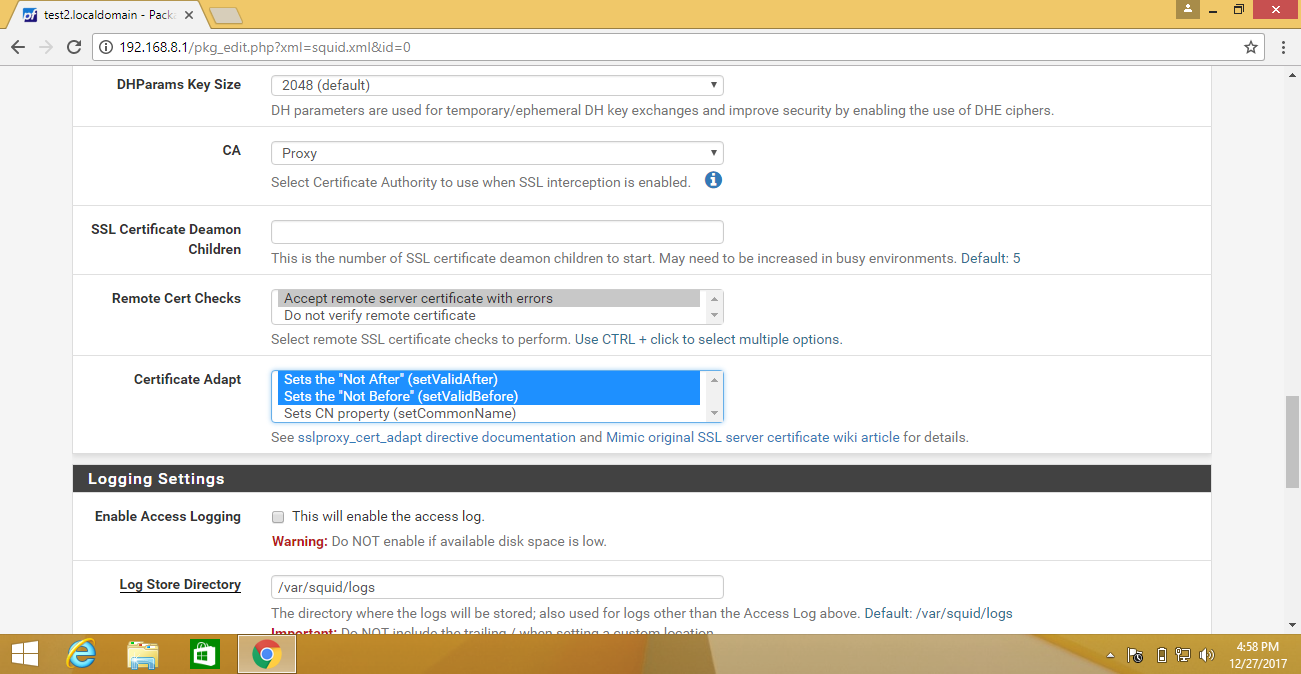
Task: Click the SSL Certificate Deamon Children field
Action: (497, 232)
